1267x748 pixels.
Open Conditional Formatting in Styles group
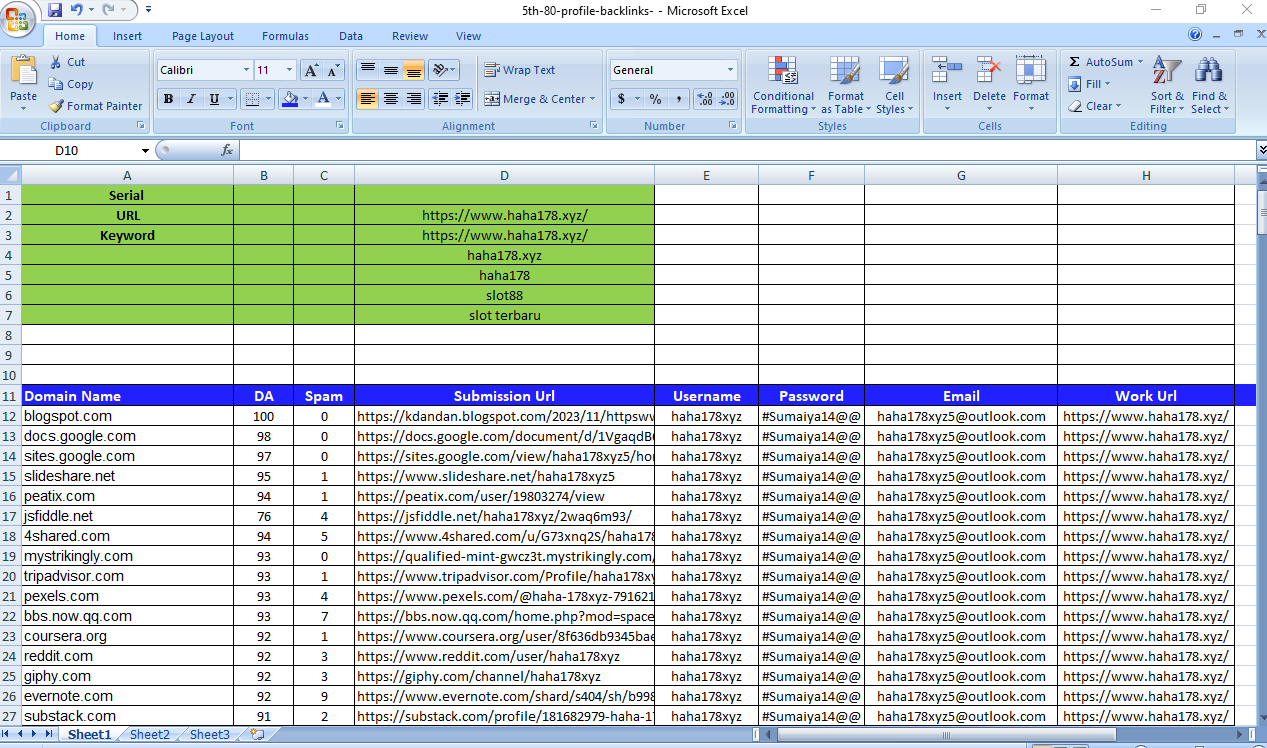click(x=783, y=85)
